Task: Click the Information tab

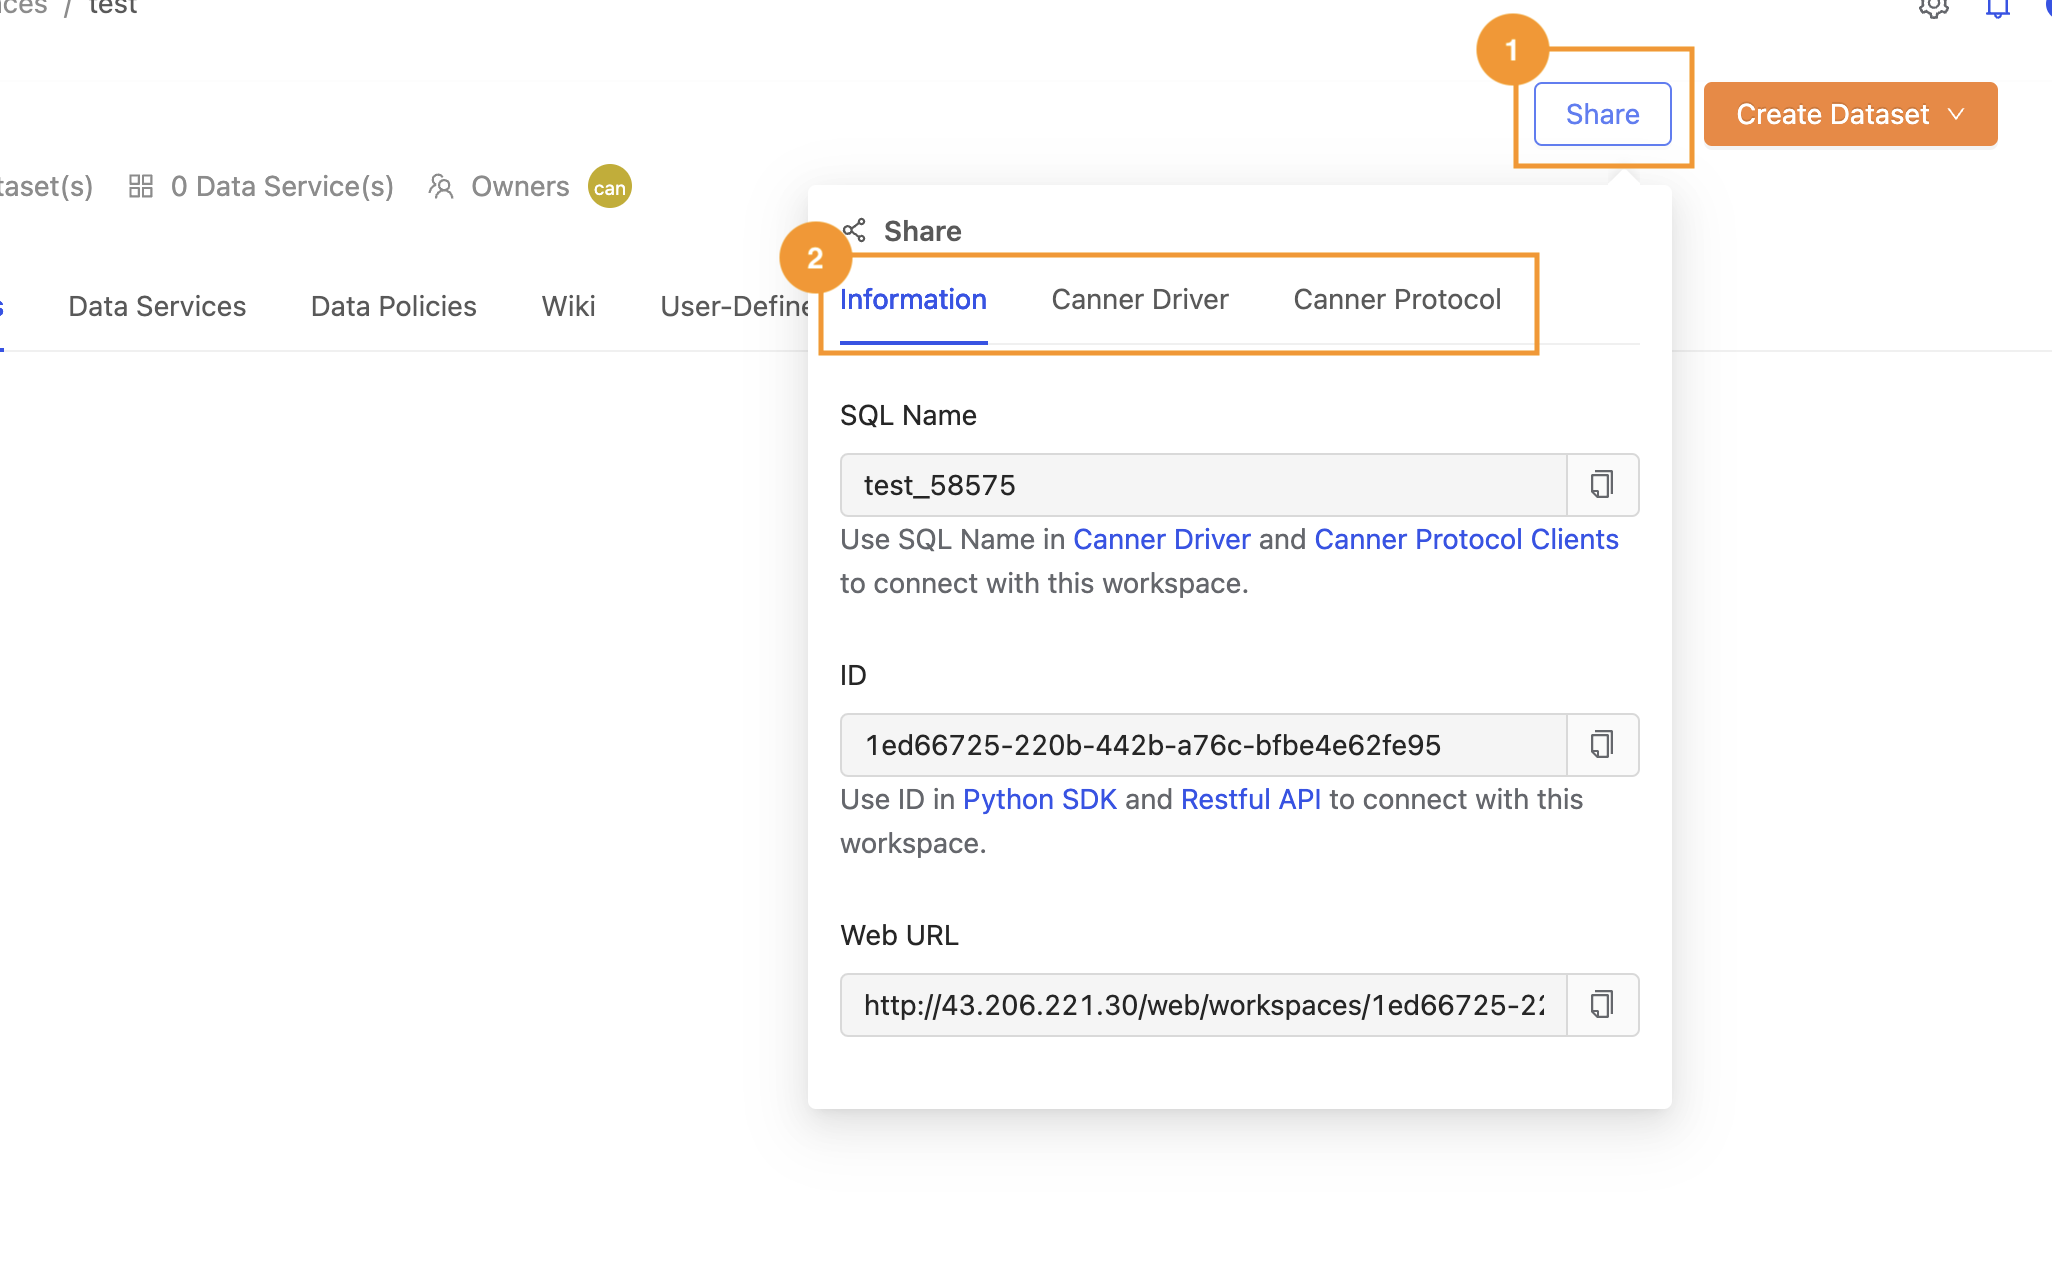Action: tap(912, 299)
